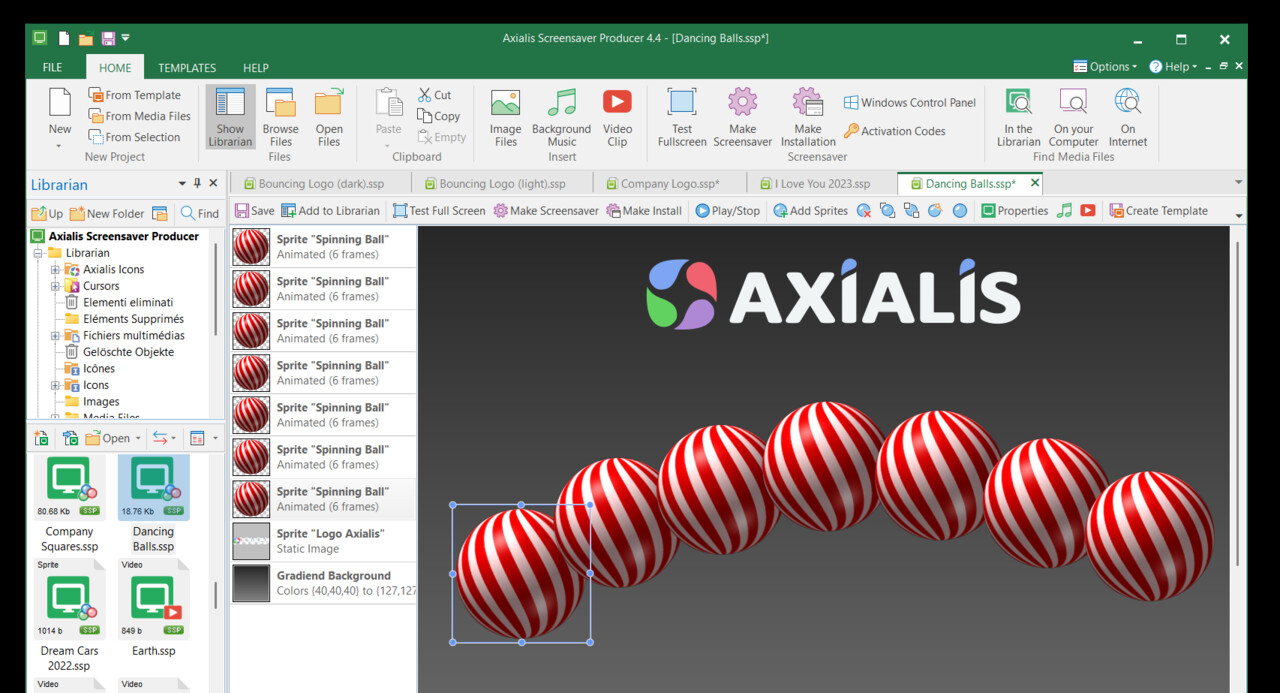1280x693 pixels.
Task: Click the Find icon in the Librarian toolbar
Action: click(199, 212)
